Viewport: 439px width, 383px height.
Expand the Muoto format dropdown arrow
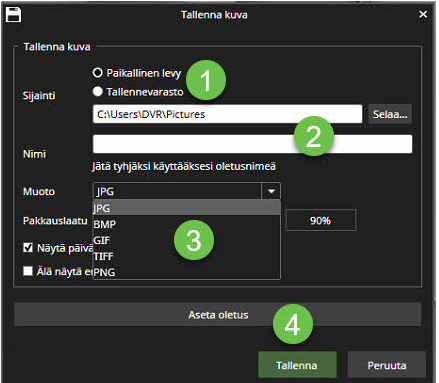point(271,191)
